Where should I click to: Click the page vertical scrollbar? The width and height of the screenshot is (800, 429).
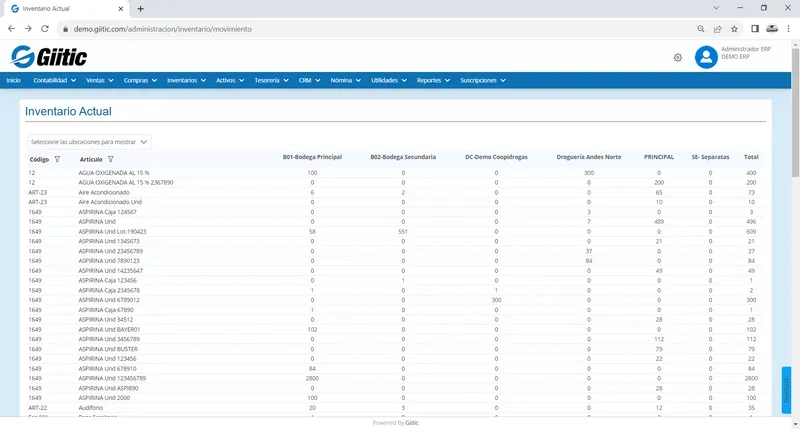[795, 112]
